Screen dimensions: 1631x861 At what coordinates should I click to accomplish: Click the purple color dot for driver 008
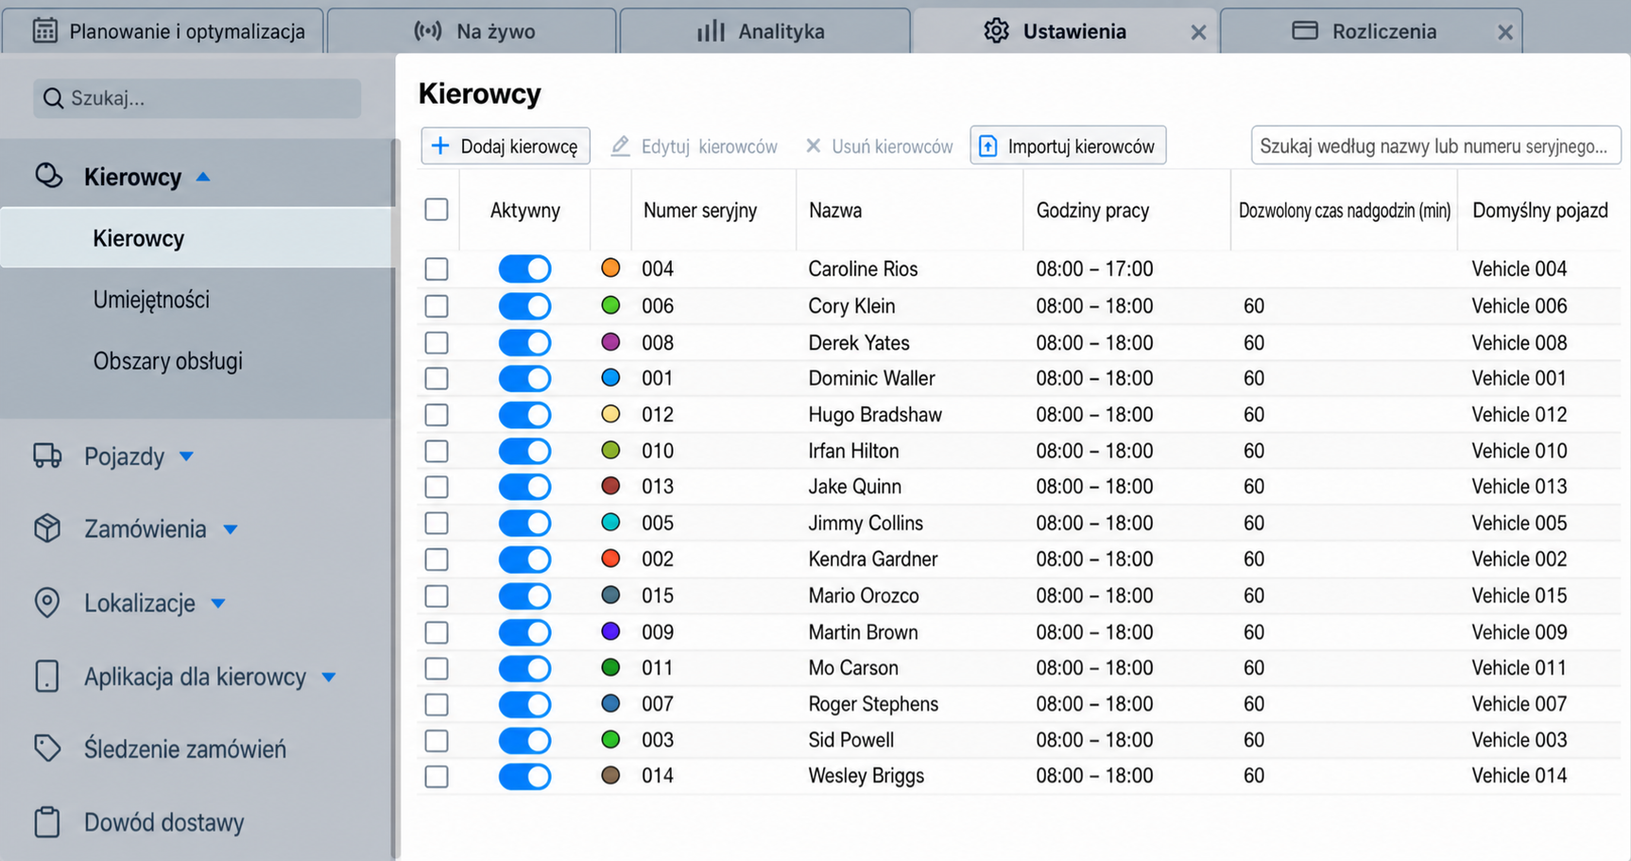click(x=611, y=342)
